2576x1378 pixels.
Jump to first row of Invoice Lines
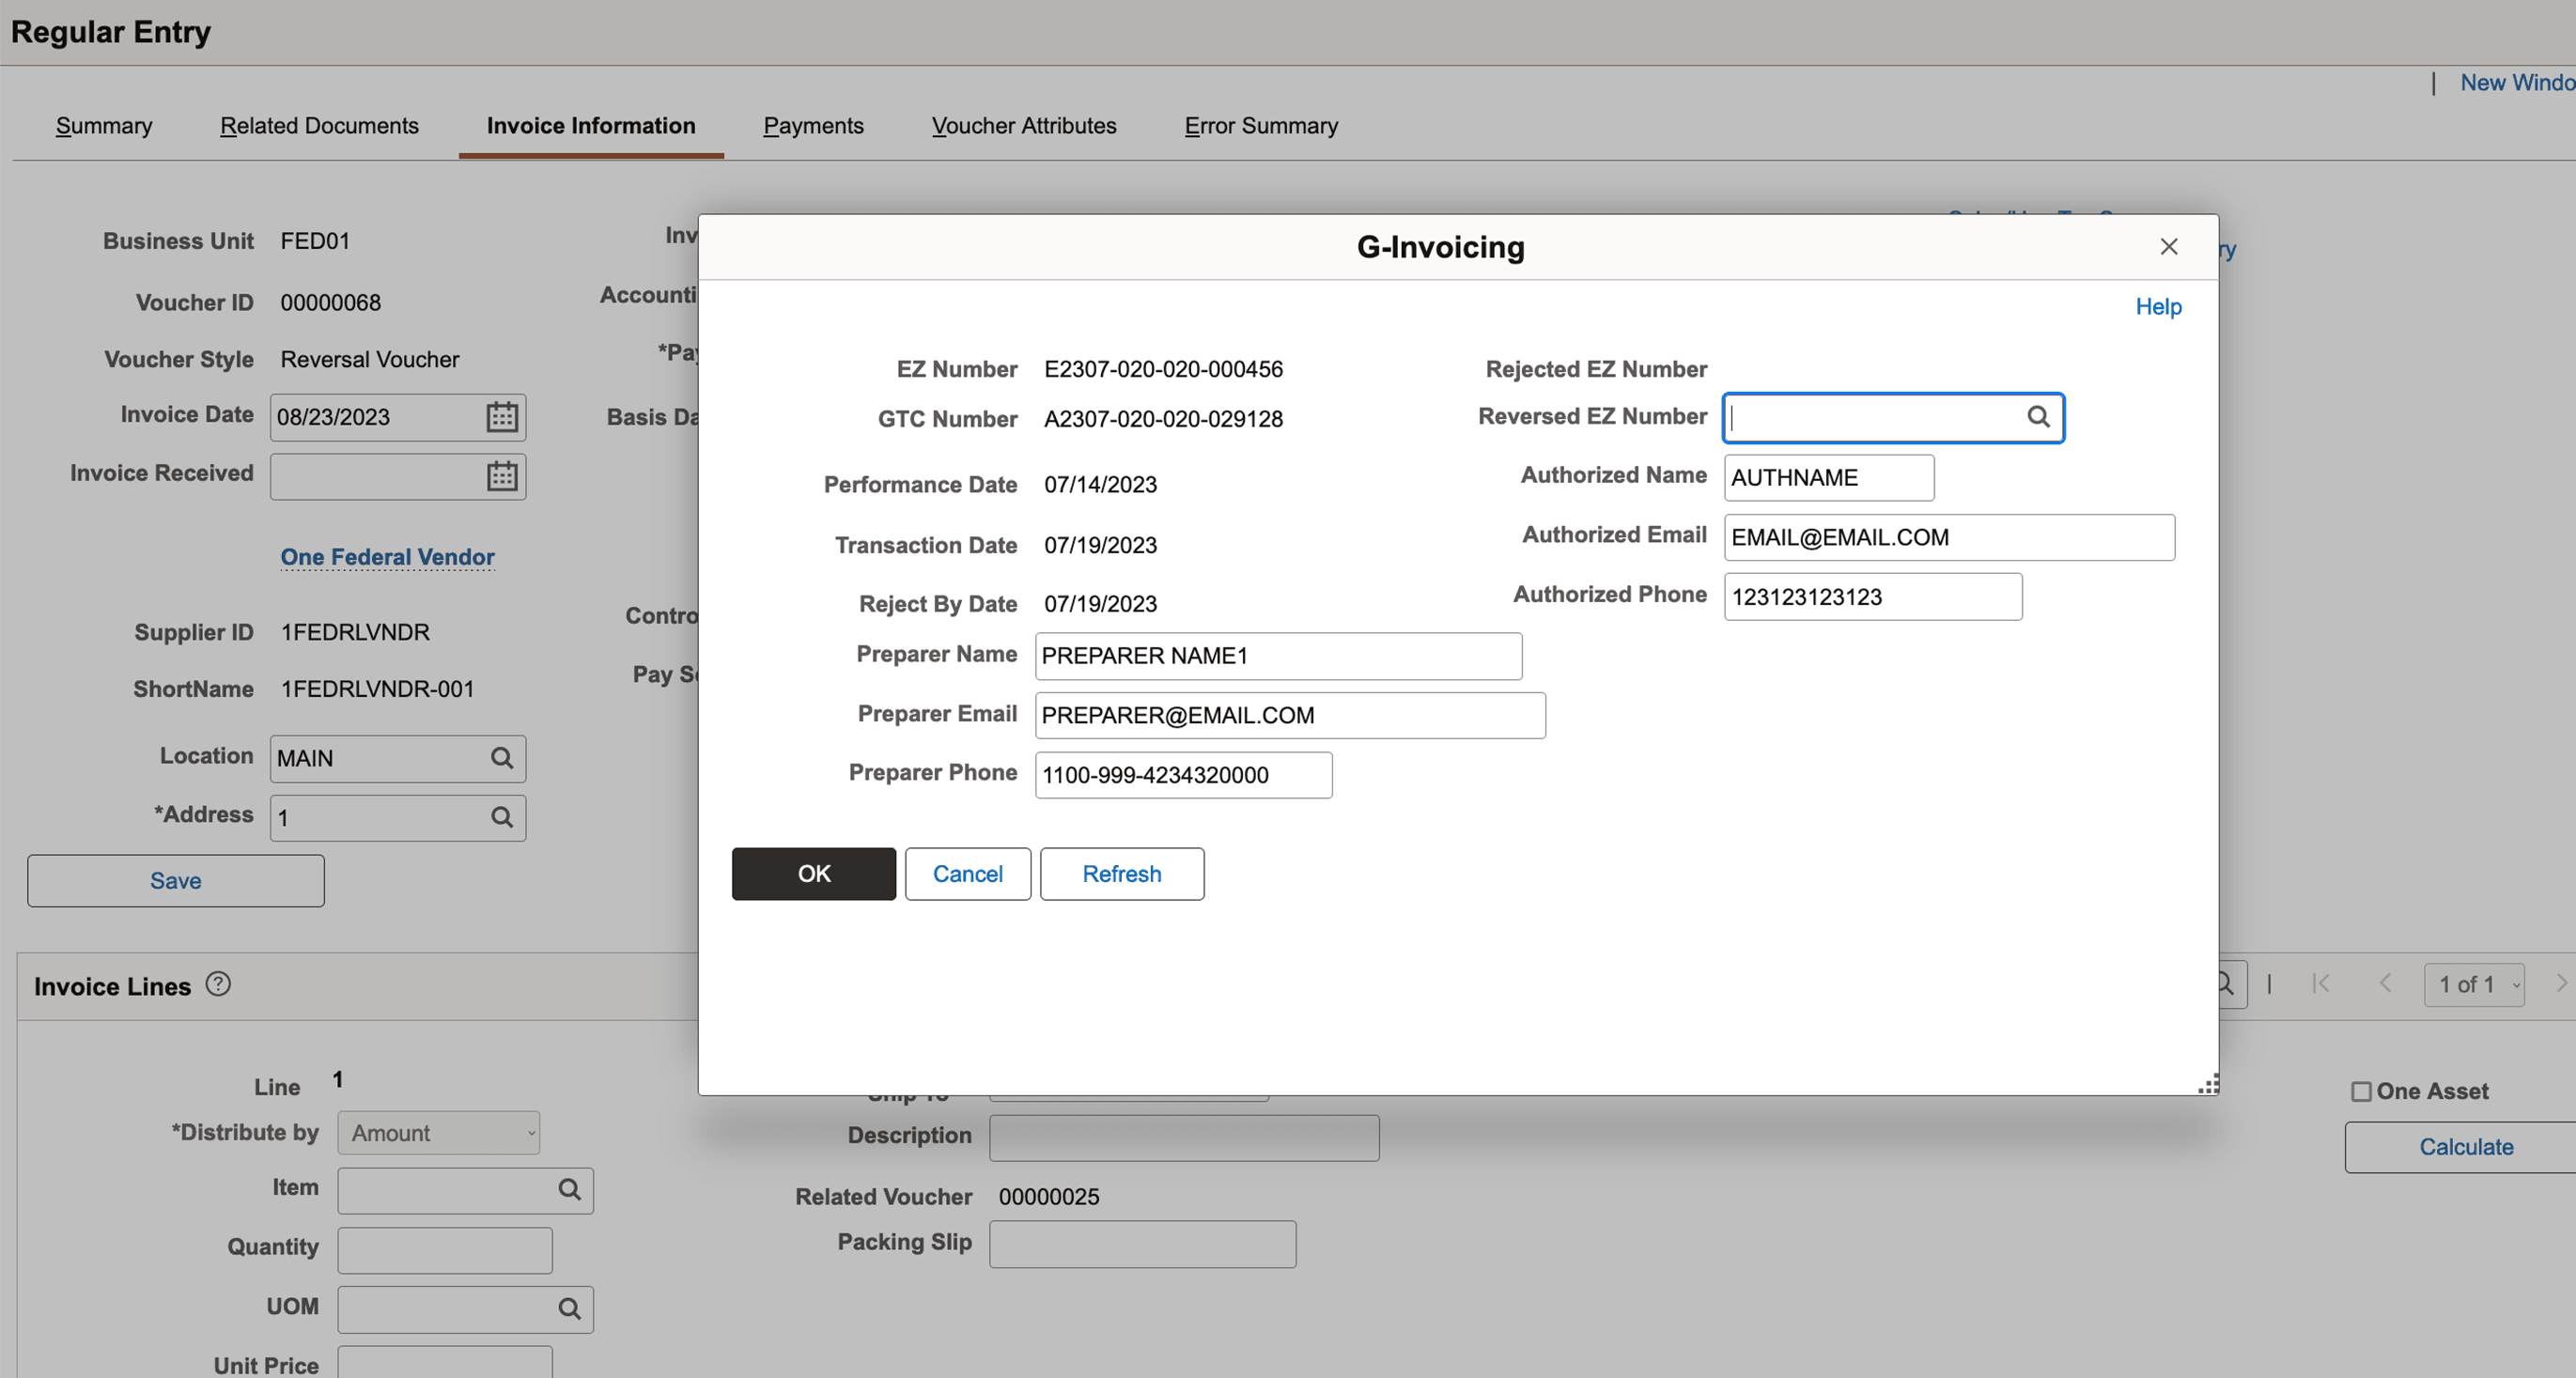pyautogui.click(x=2322, y=984)
